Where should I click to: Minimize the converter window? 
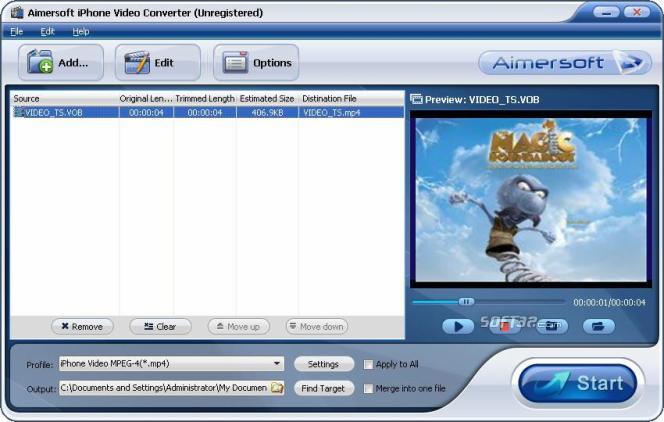[x=606, y=12]
